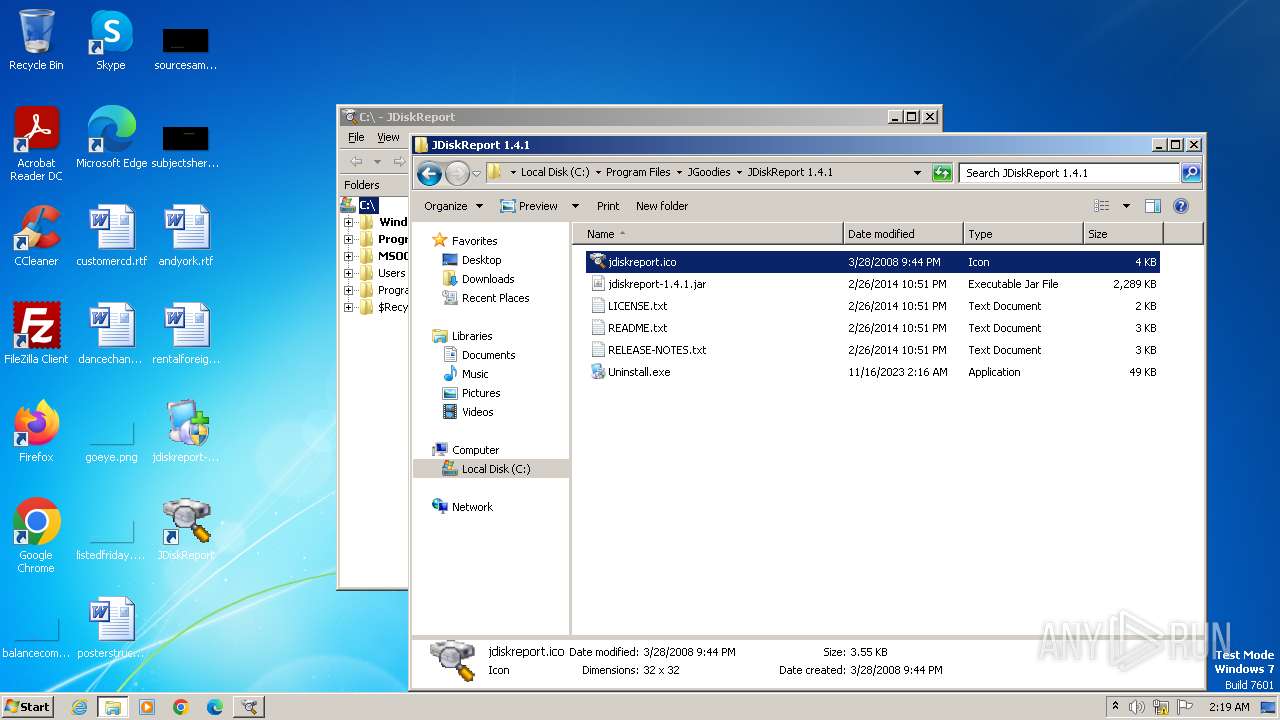Select Desktop under Favorites
The image size is (1280, 720).
(481, 260)
